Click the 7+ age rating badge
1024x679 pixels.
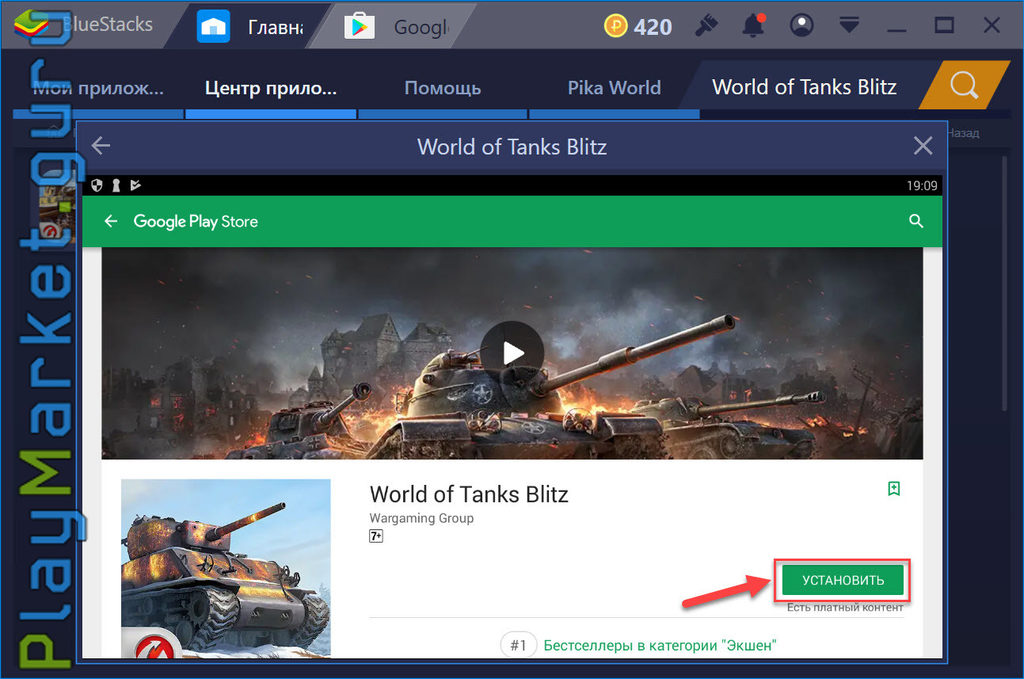coord(376,536)
